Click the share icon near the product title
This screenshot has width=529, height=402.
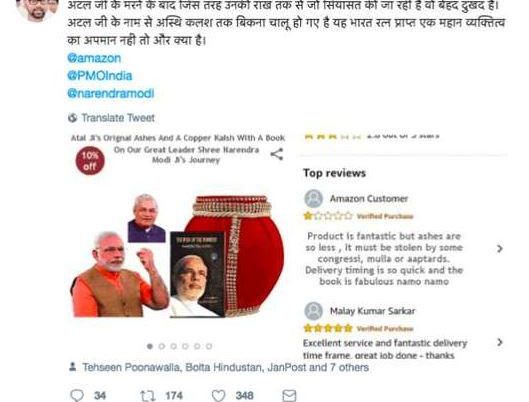[277, 154]
